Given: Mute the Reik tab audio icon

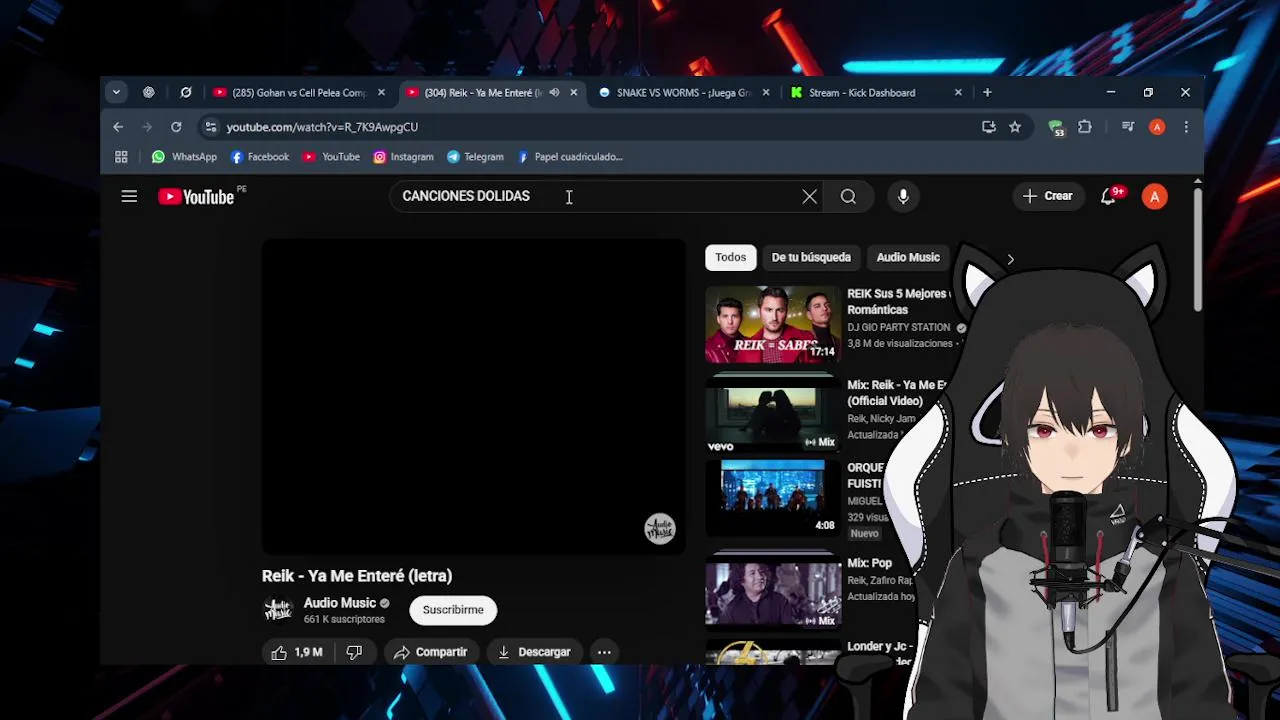Looking at the screenshot, I should [x=554, y=92].
